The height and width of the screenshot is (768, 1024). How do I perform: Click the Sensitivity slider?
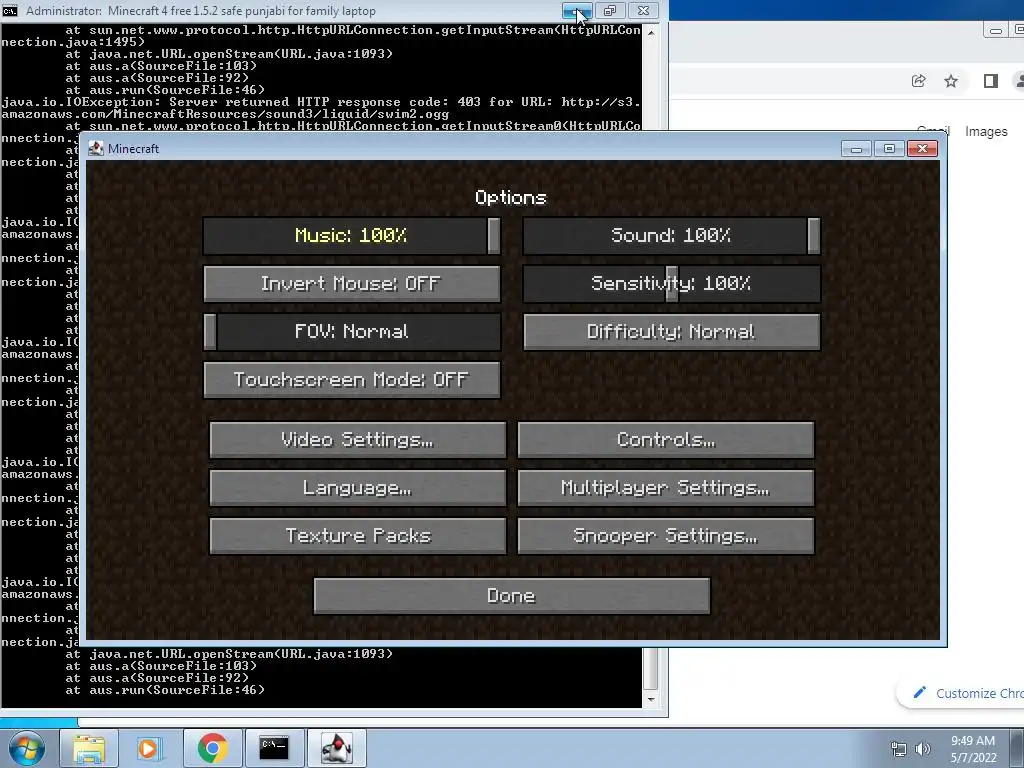[671, 284]
